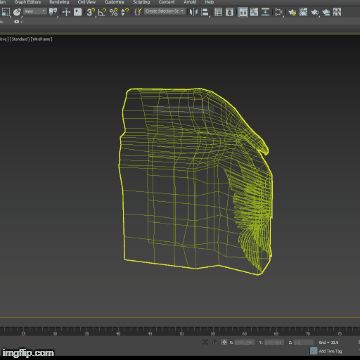Viewport: 360px width, 360px height.
Task: Open the Rendering menu
Action: click(x=59, y=2)
